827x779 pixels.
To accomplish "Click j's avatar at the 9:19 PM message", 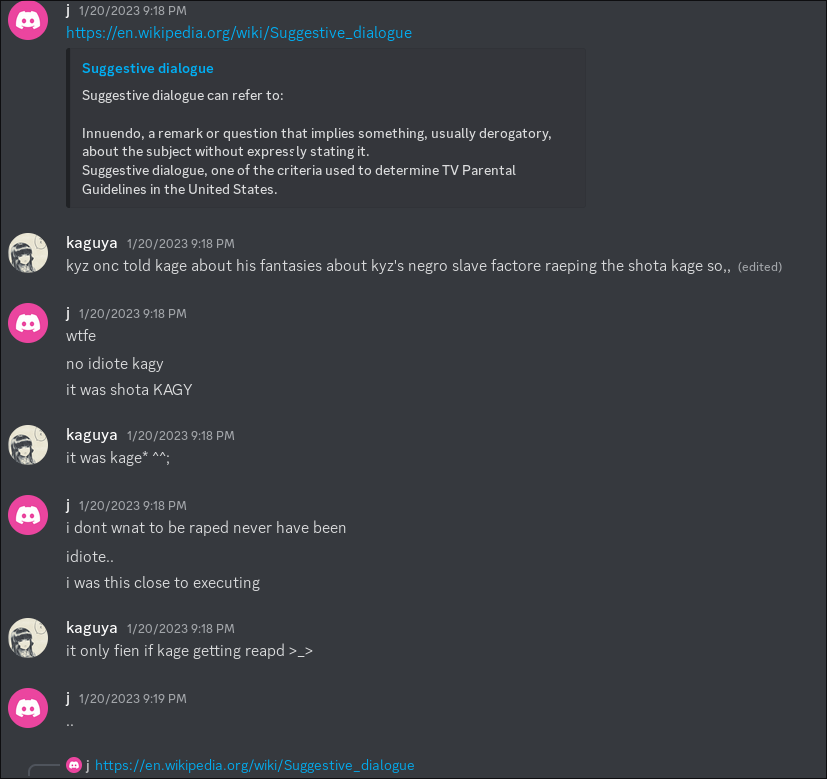I will click(x=28, y=708).
